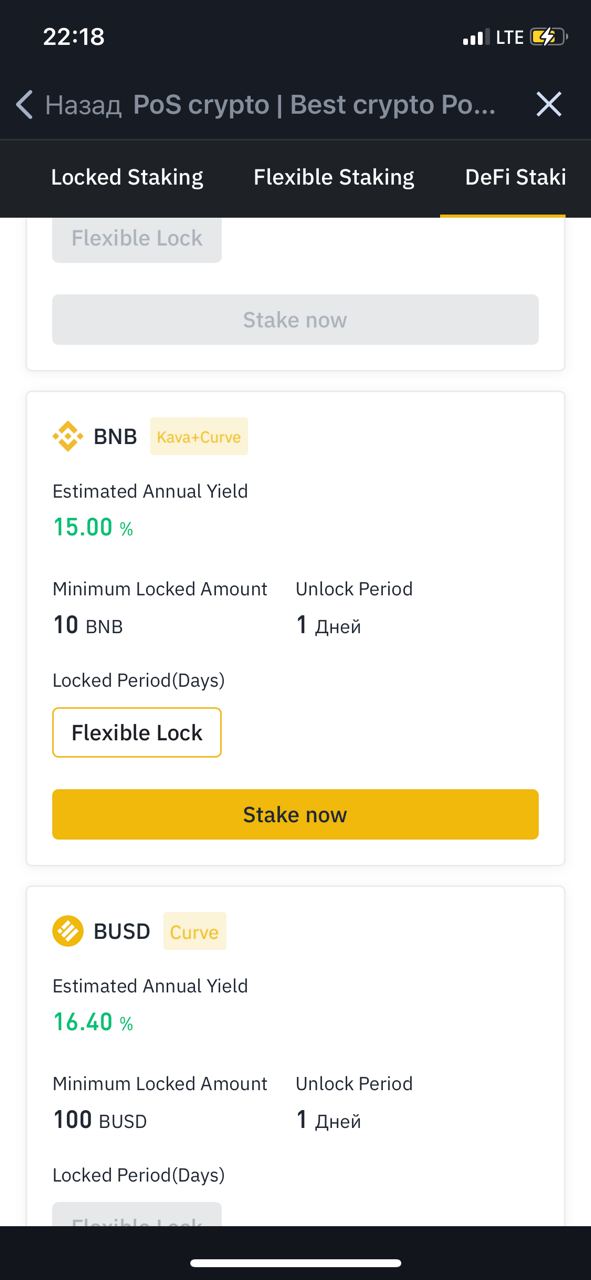Switch to Flexible Staking tab
Viewport: 591px width, 1280px height.
(334, 177)
